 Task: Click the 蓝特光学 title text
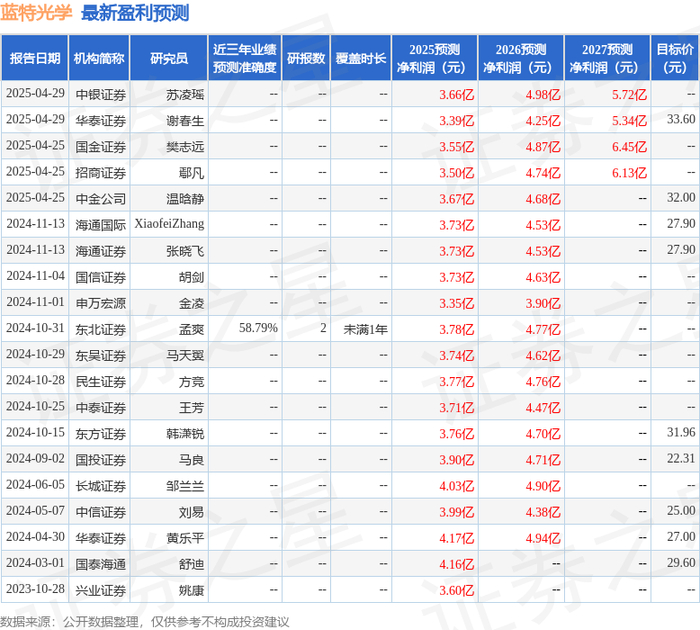click(36, 13)
